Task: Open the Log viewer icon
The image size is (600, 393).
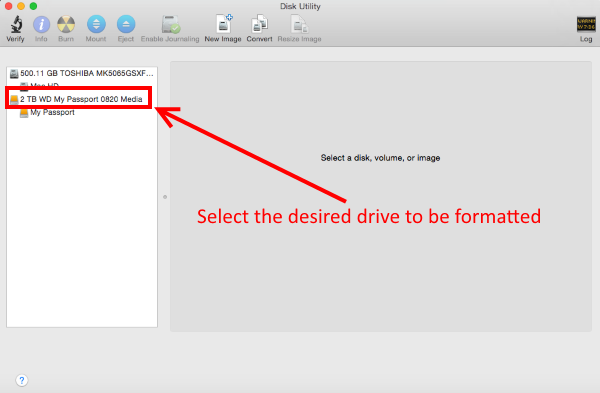Action: pos(586,24)
